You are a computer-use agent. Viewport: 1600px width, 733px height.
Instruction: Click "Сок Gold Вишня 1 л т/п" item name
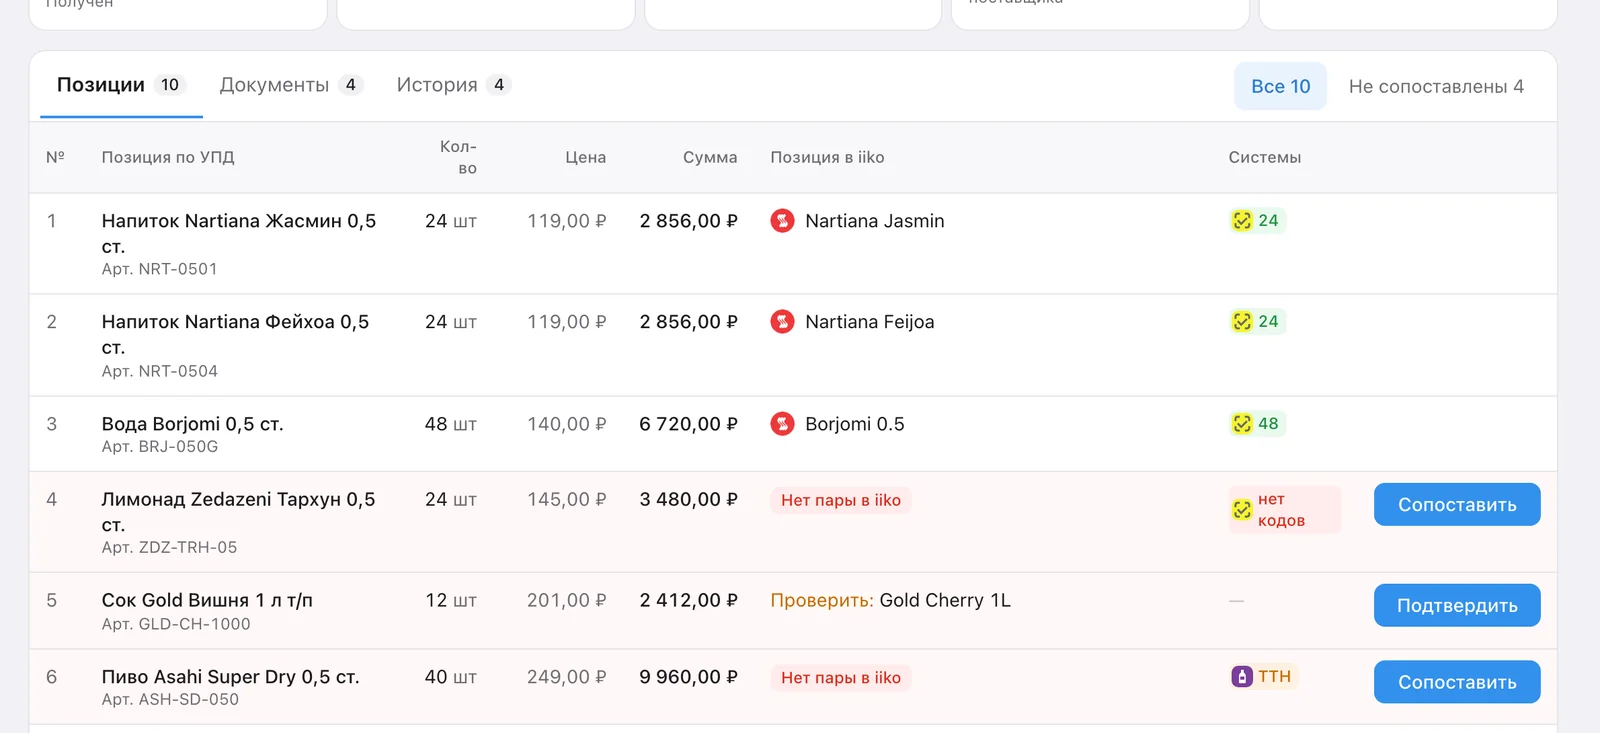coord(207,600)
